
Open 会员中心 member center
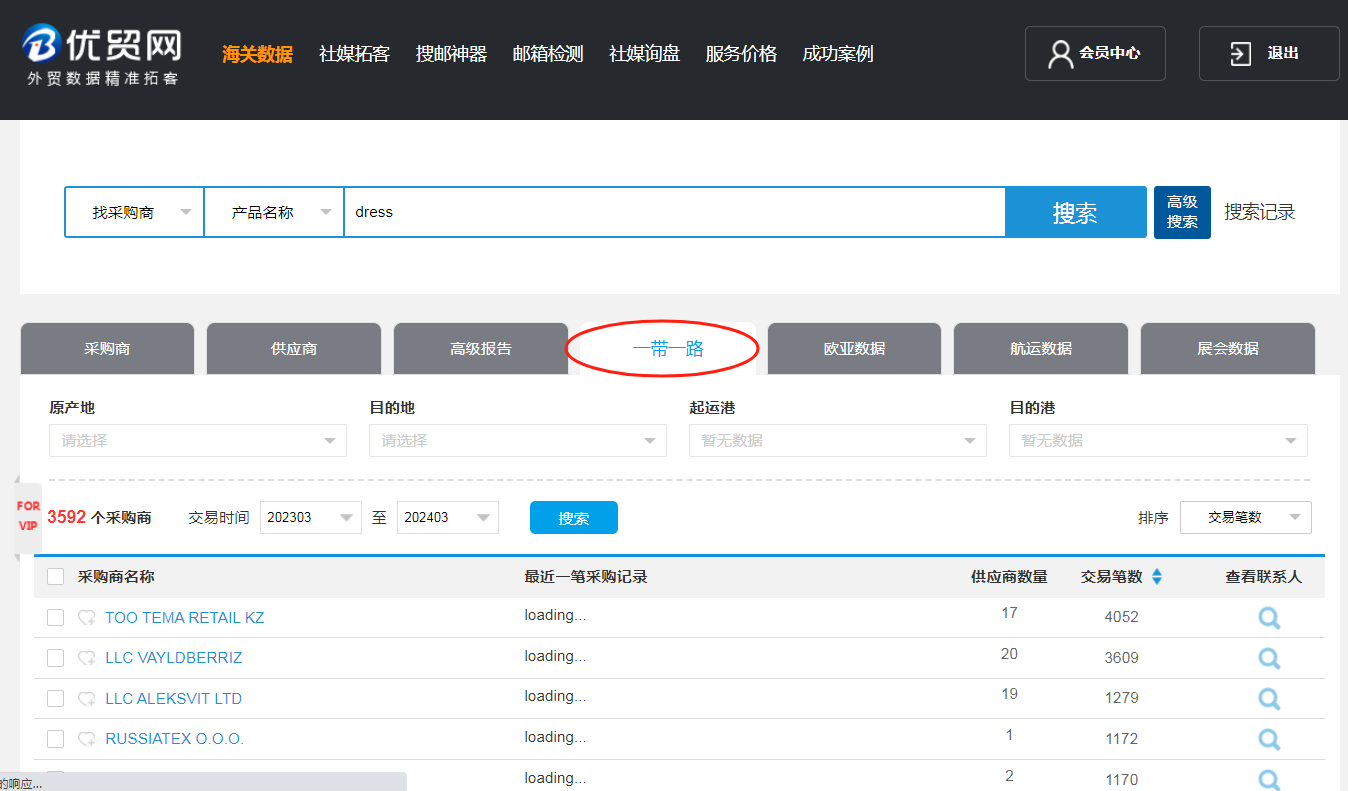(x=1095, y=54)
